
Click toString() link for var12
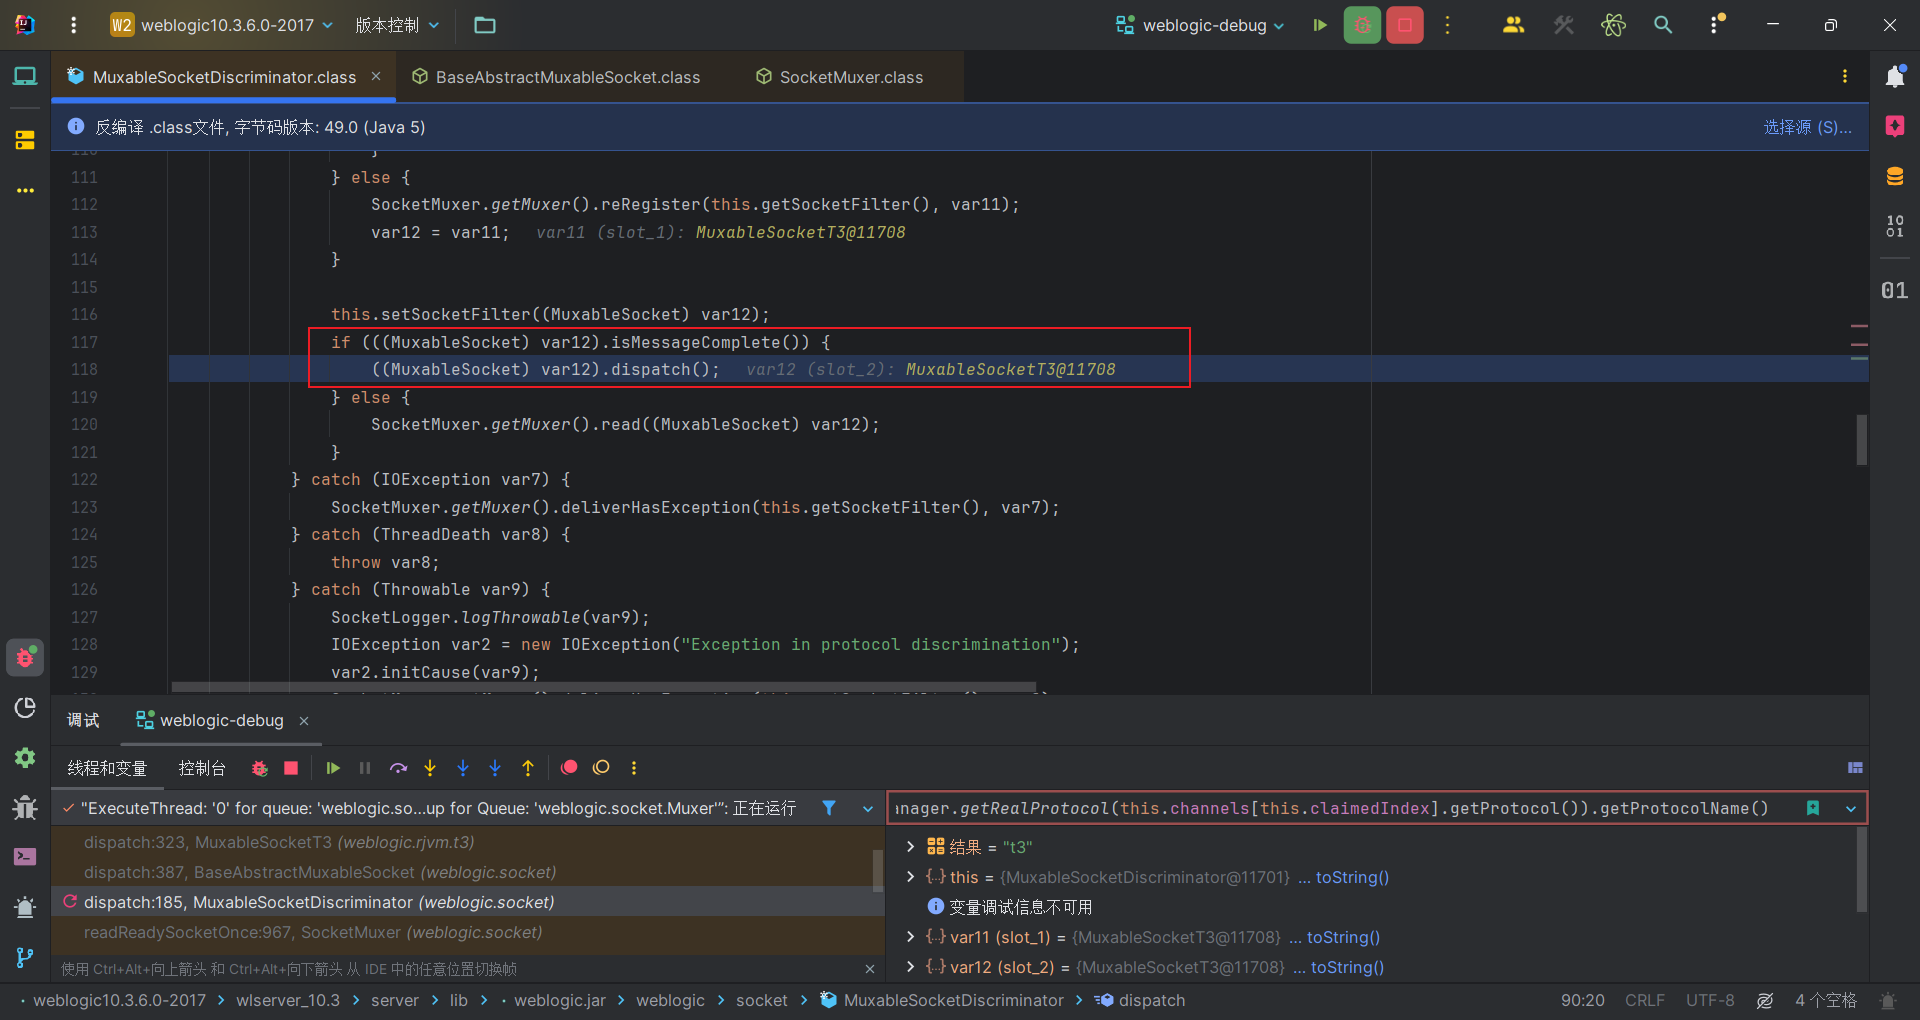pos(1347,967)
